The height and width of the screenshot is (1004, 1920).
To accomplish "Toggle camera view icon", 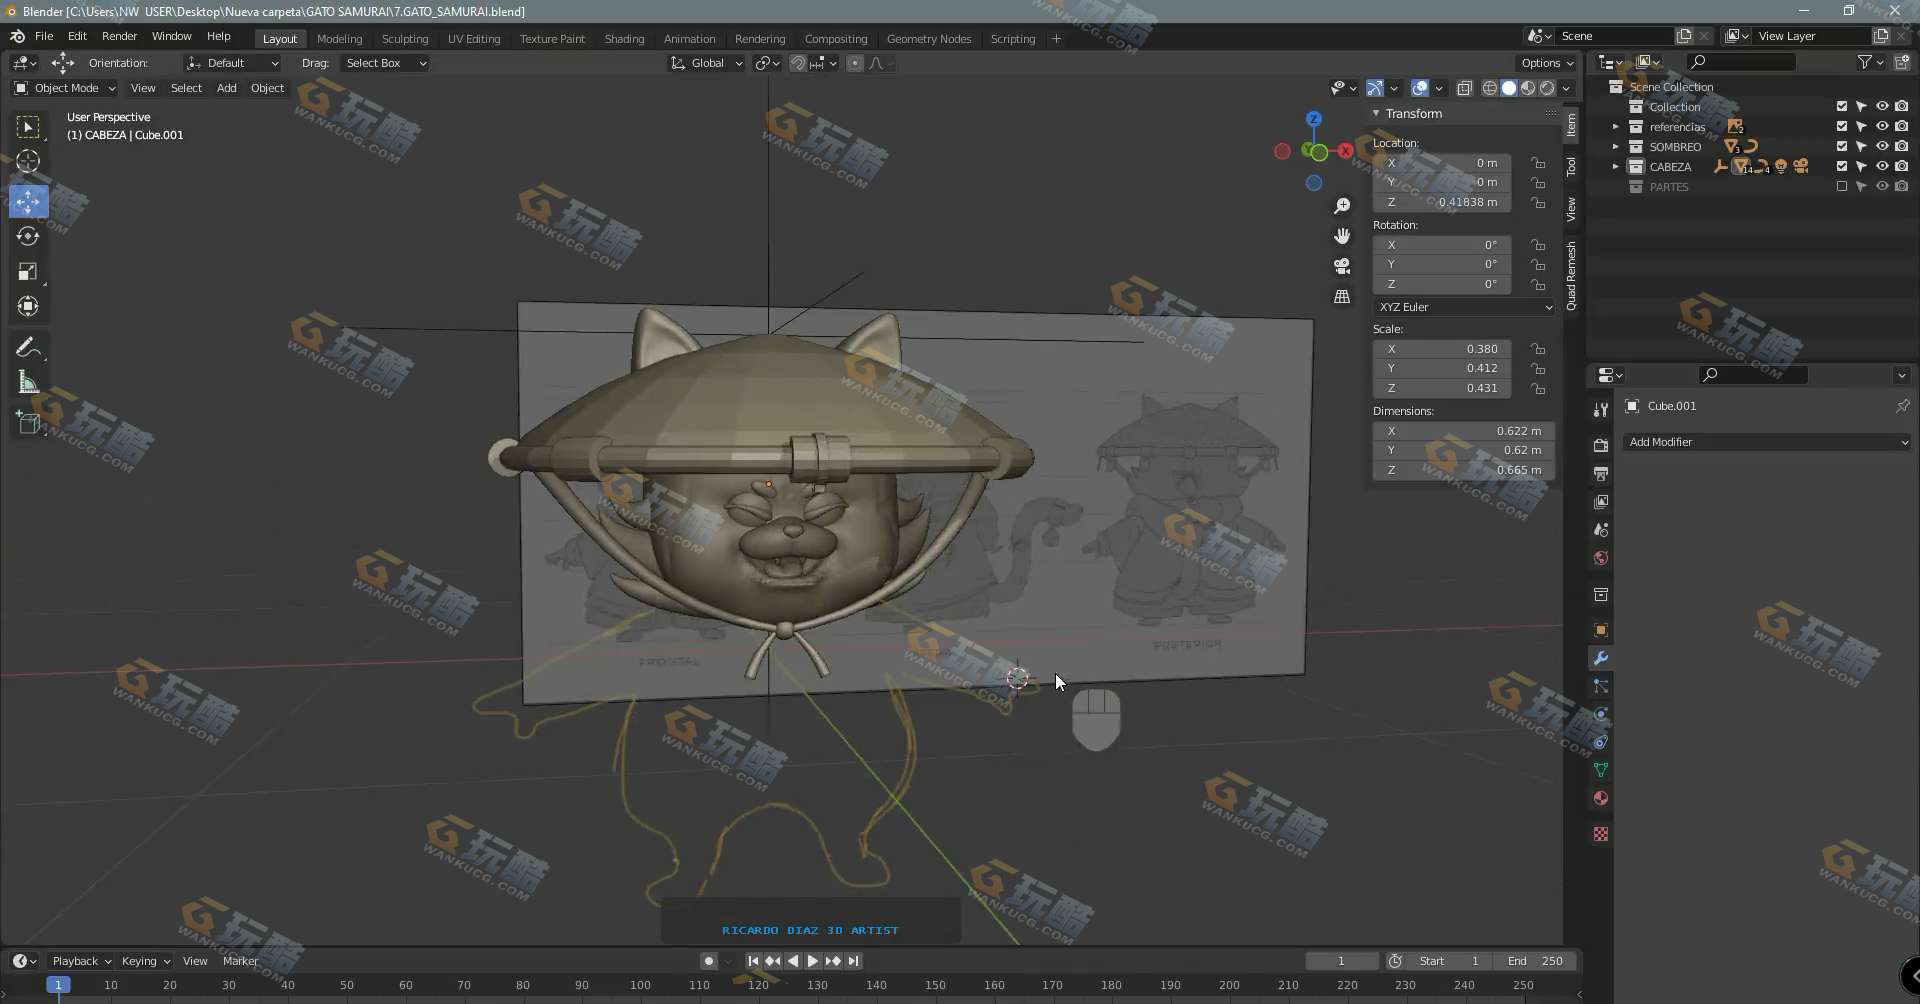I will (1342, 266).
